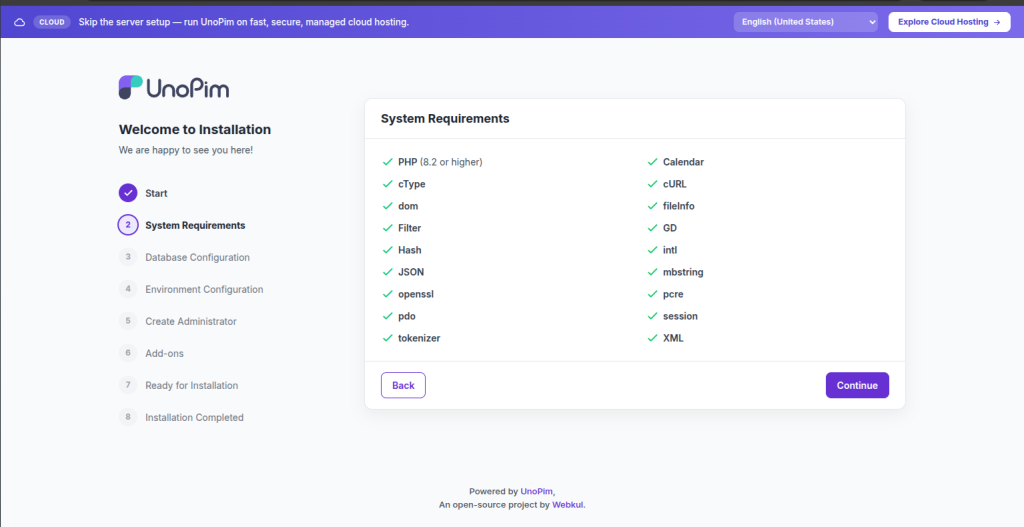Select the Ready for Installation step
The image size is (1024, 527).
point(191,385)
